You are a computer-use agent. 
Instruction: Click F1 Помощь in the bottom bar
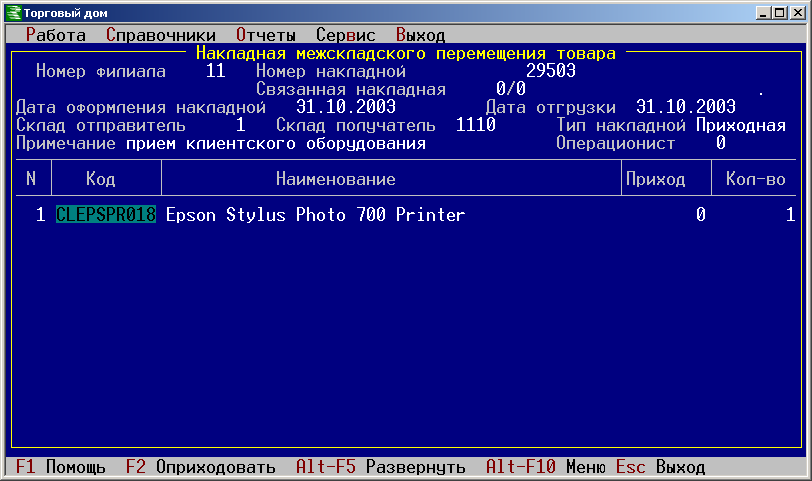pyautogui.click(x=61, y=467)
